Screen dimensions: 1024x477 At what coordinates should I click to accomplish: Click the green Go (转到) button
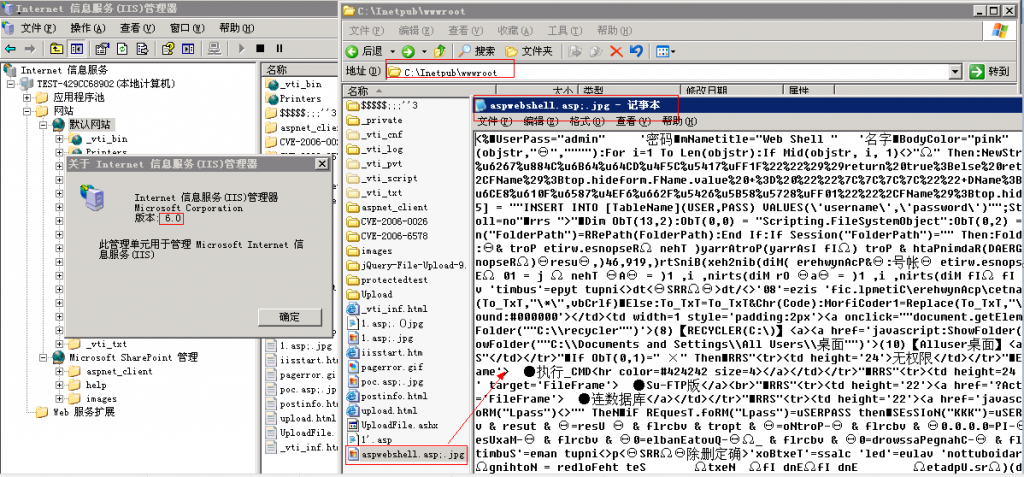click(x=991, y=71)
